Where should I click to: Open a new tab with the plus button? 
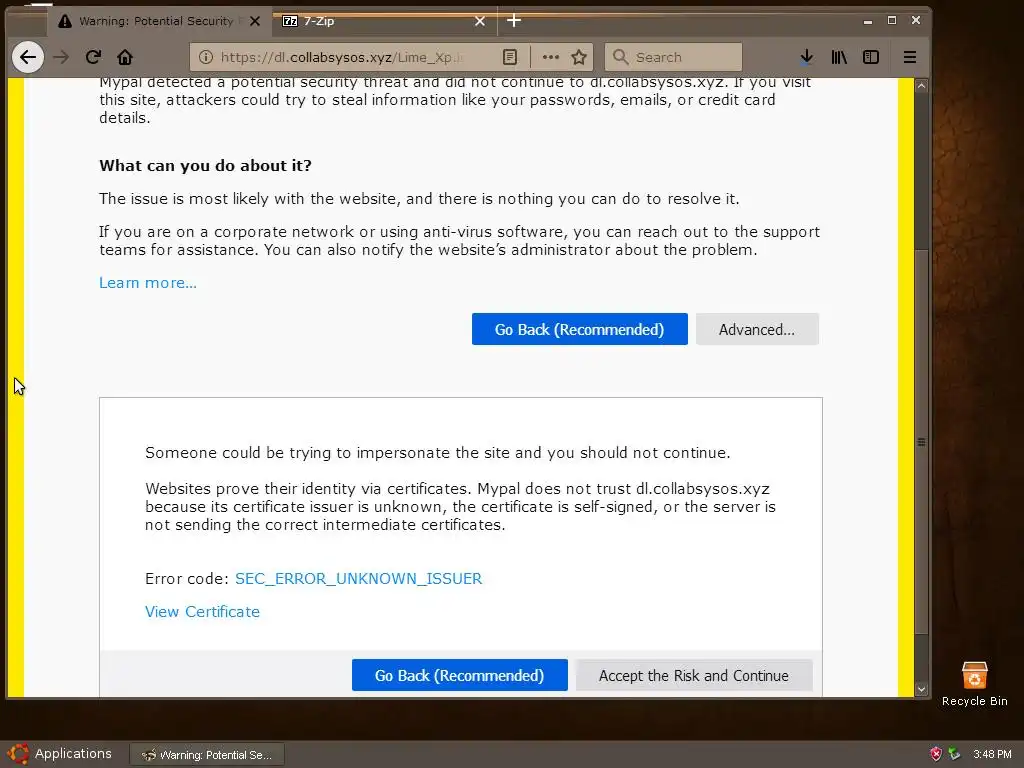coord(514,21)
